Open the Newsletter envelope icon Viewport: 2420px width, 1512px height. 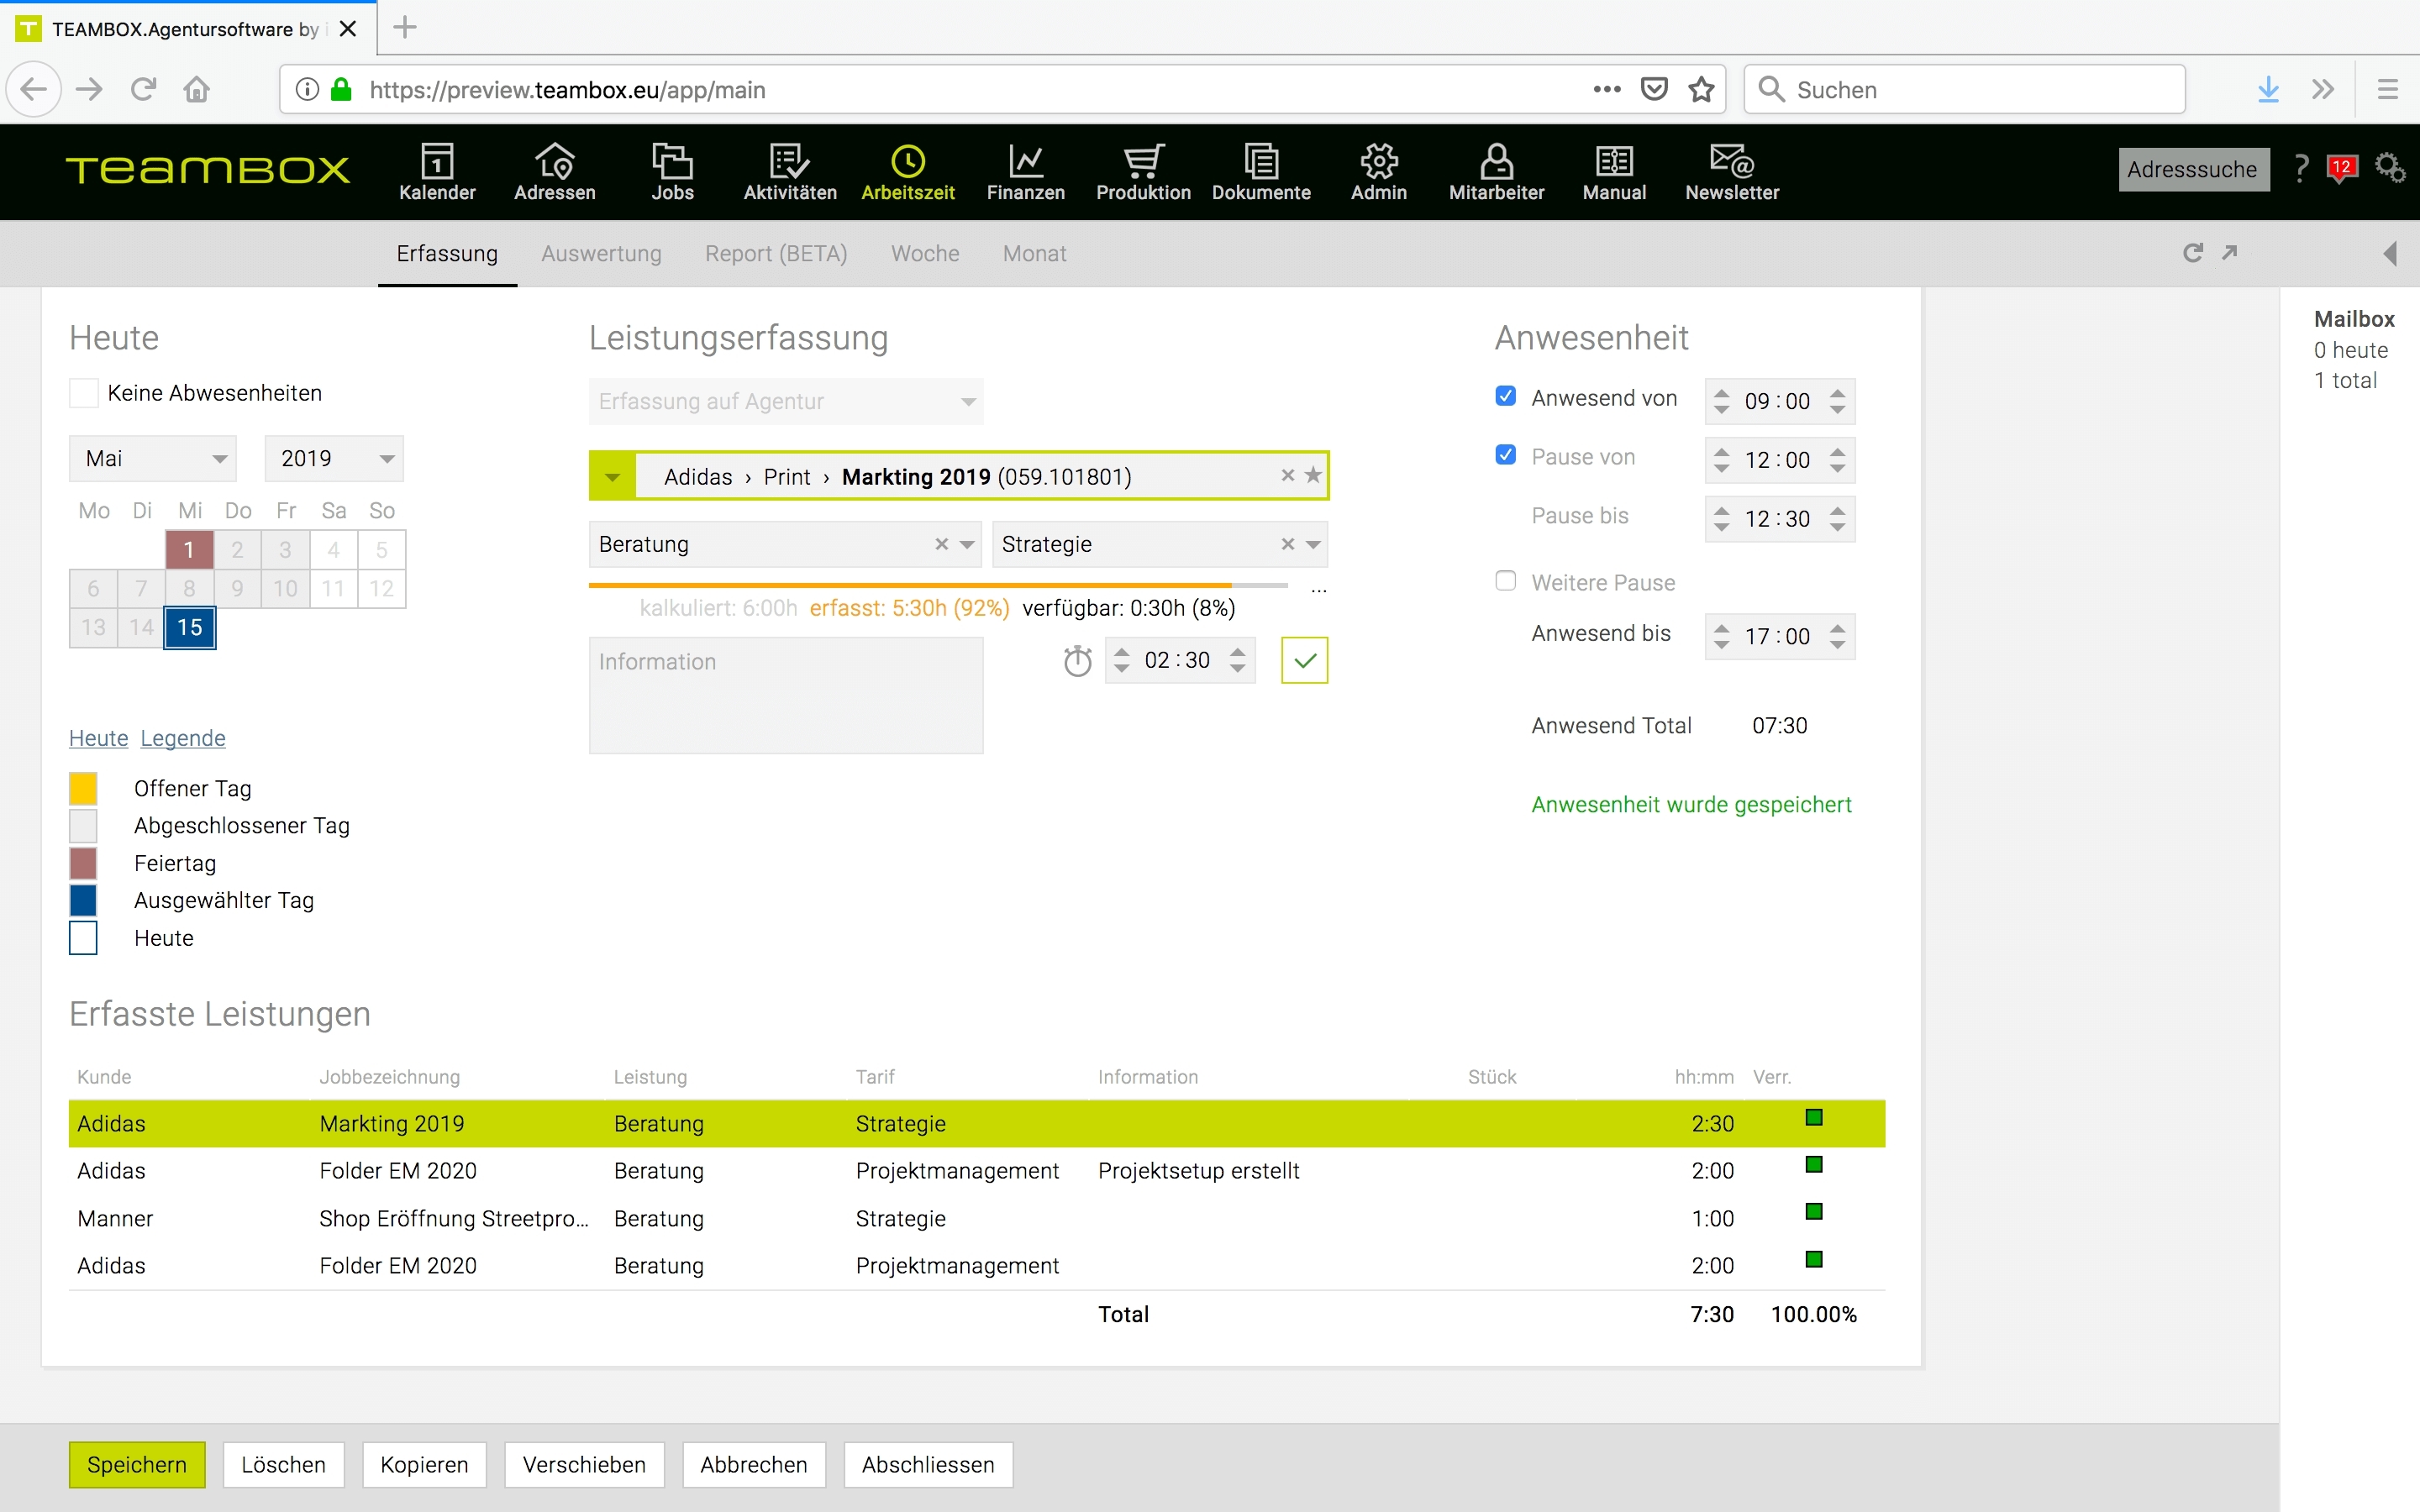point(1731,161)
